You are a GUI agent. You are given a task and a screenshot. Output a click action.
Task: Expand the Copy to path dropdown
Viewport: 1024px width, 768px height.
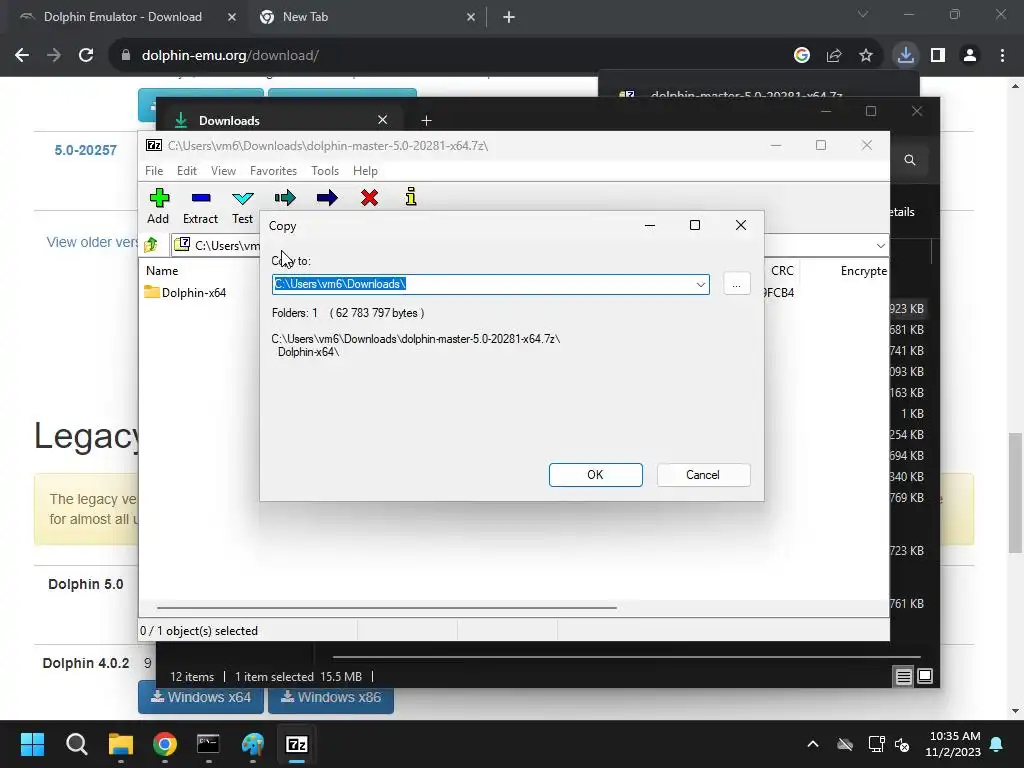point(701,284)
